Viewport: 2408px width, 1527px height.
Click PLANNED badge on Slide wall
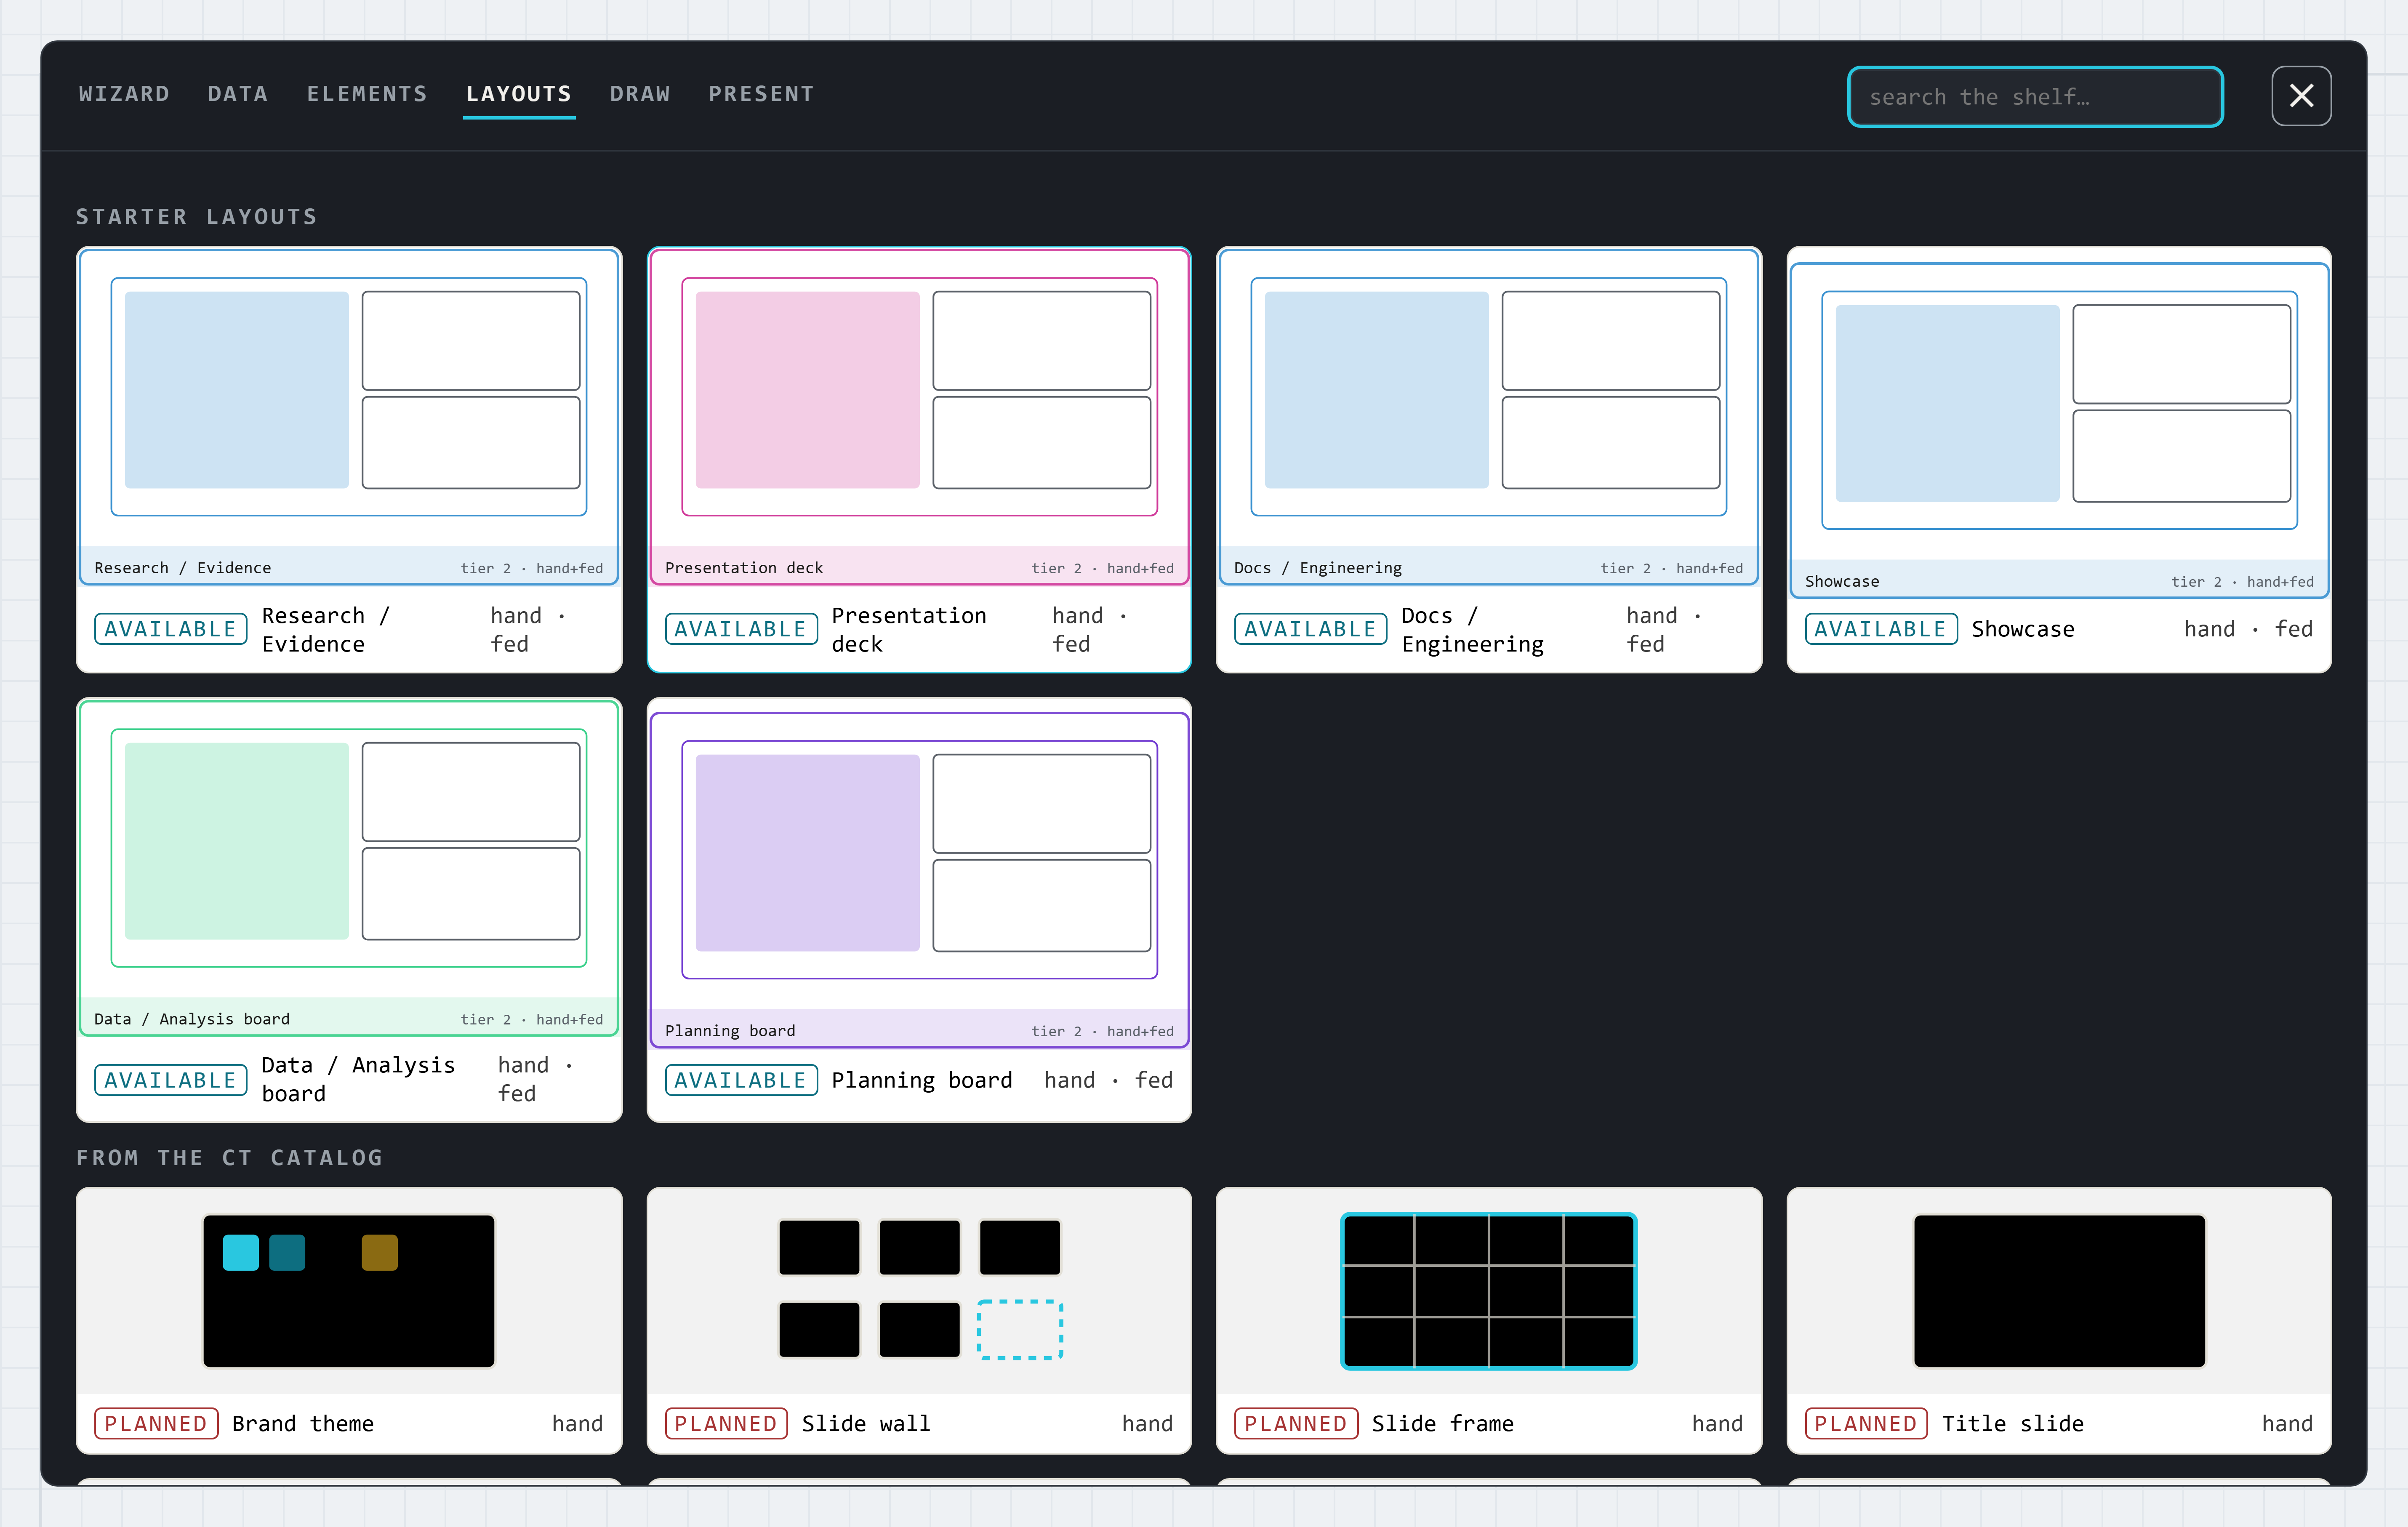pos(726,1423)
